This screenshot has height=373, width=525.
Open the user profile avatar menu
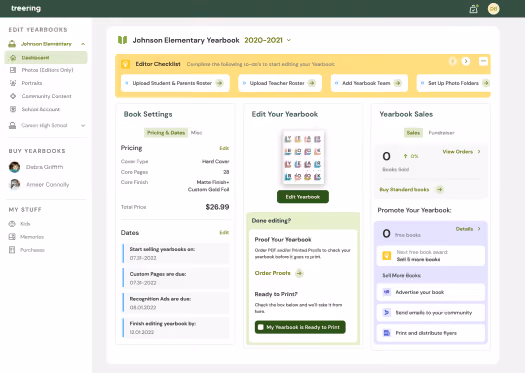click(493, 9)
